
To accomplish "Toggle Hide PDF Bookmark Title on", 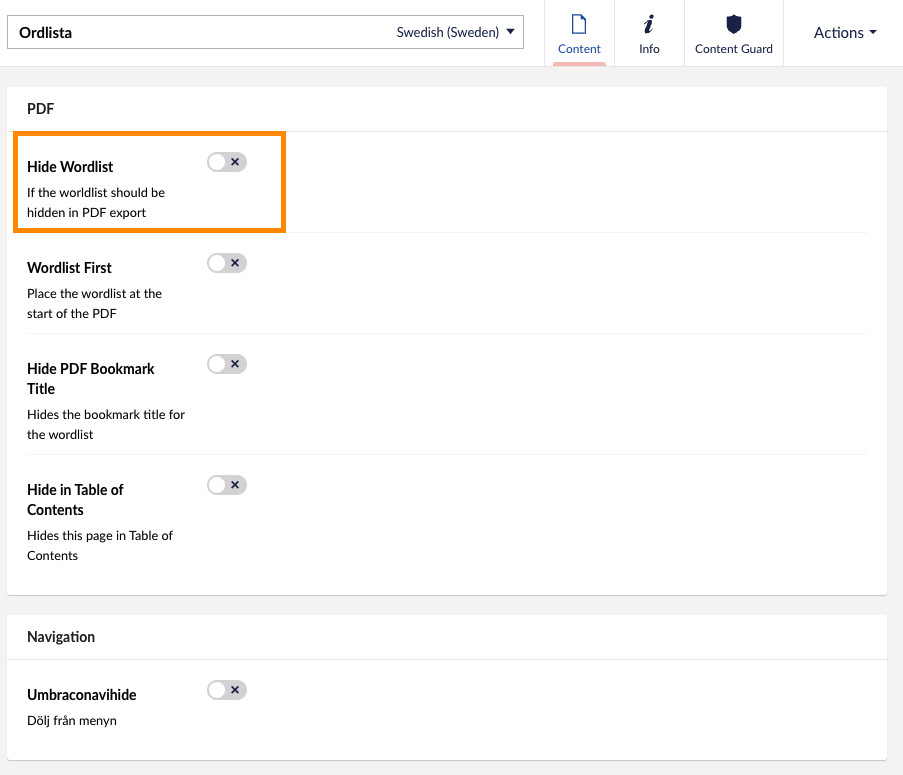I will click(227, 364).
